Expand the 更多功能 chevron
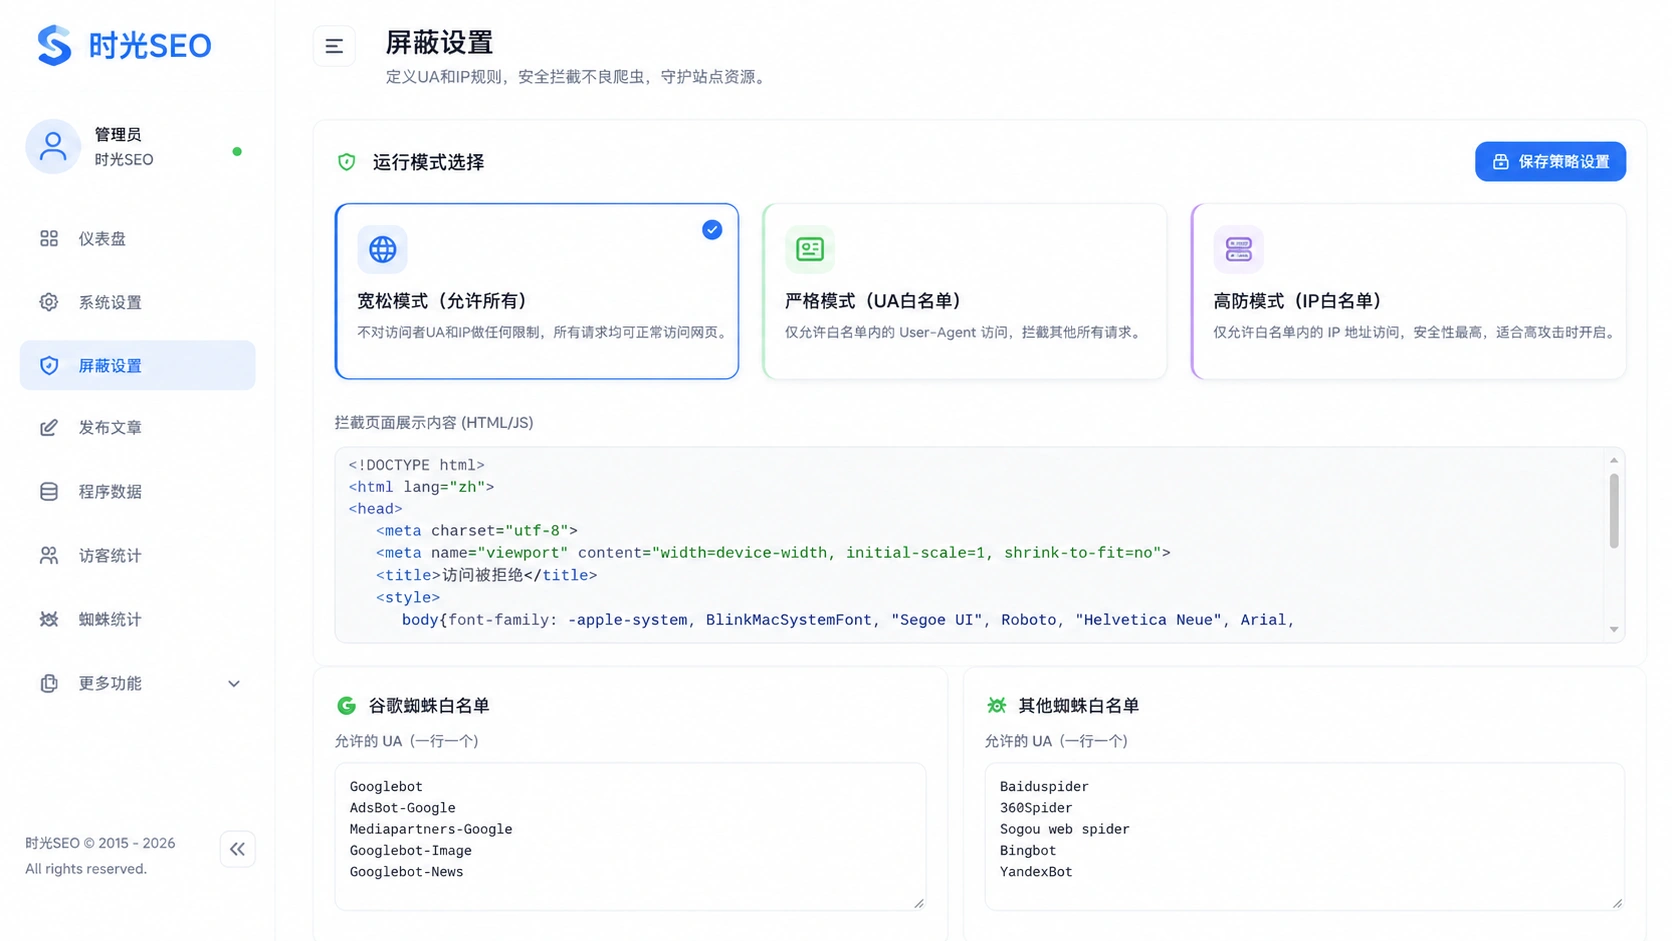The width and height of the screenshot is (1672, 941). [234, 684]
